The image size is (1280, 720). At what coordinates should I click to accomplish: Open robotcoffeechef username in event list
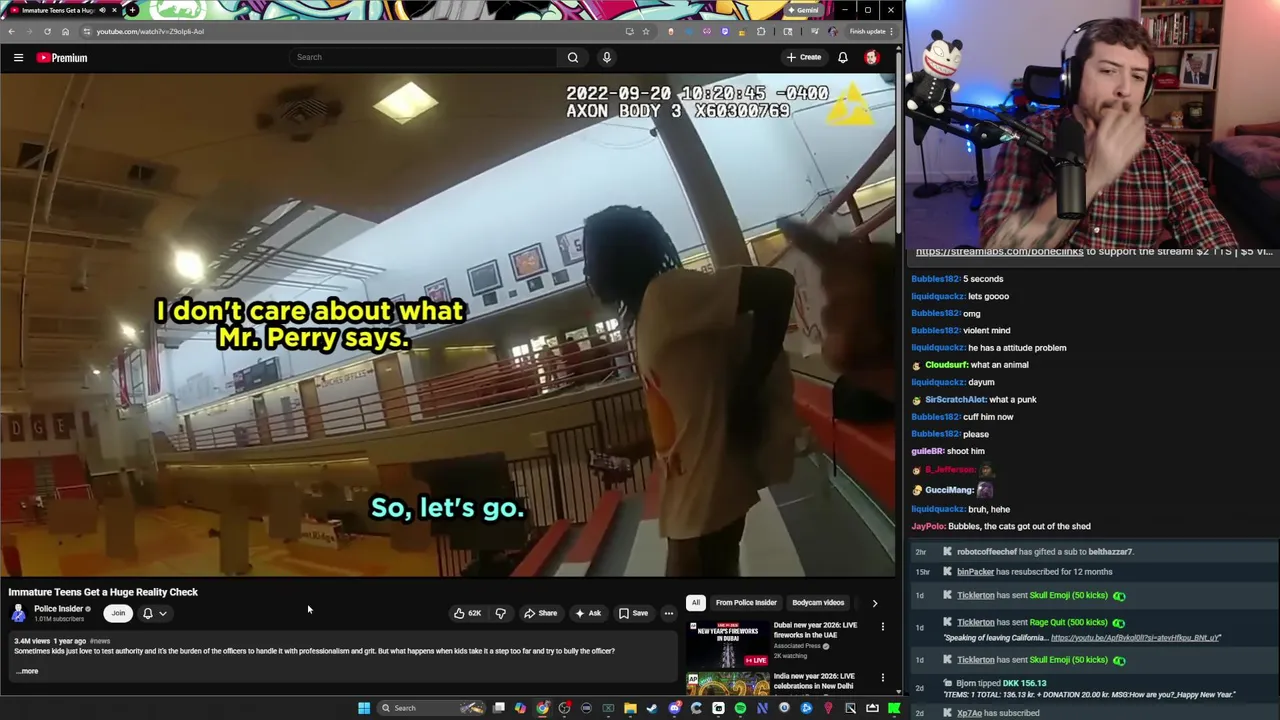987,552
